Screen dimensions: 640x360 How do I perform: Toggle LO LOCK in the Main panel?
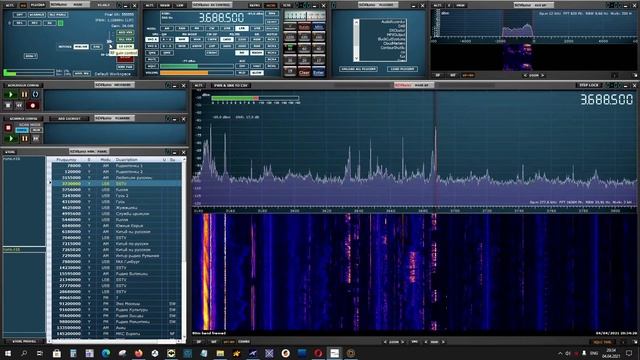pos(125,47)
